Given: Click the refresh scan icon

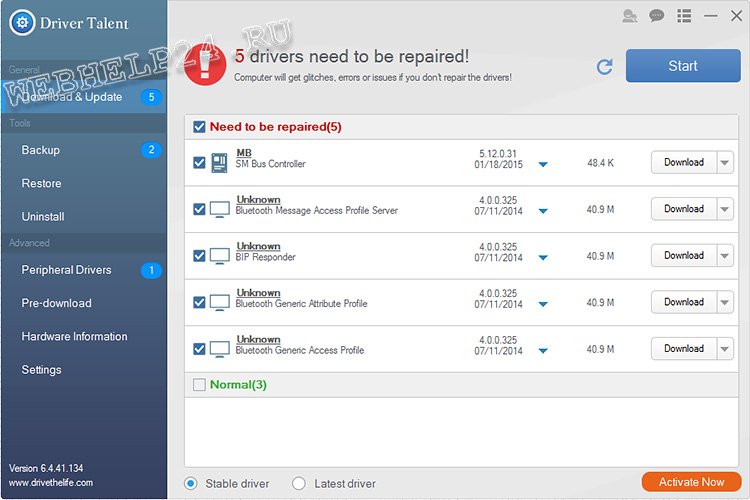Looking at the screenshot, I should pyautogui.click(x=605, y=67).
